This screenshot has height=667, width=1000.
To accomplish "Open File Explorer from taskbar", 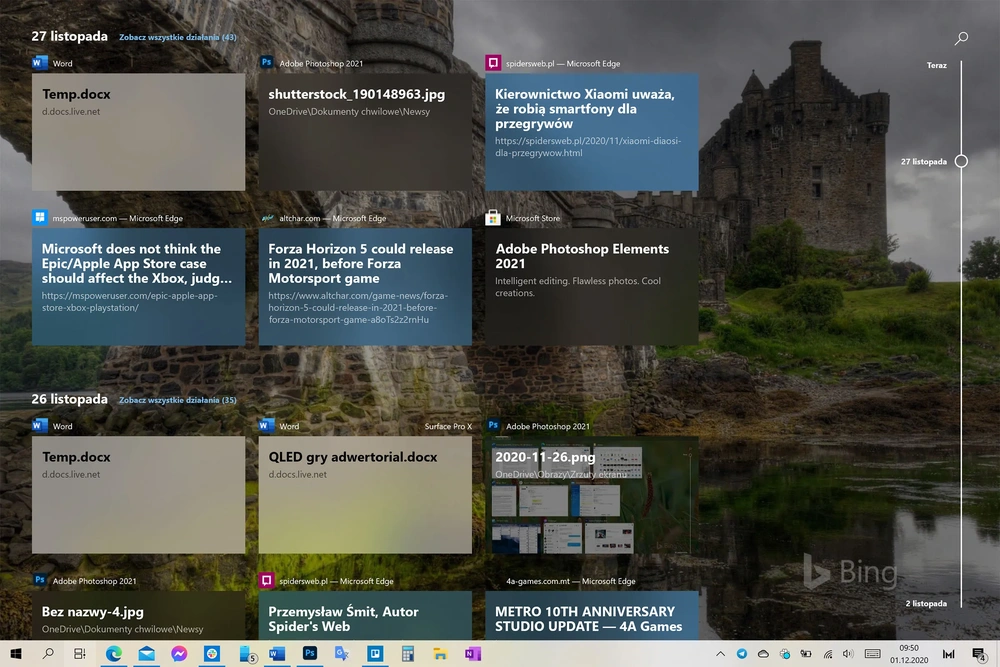I will (x=440, y=654).
